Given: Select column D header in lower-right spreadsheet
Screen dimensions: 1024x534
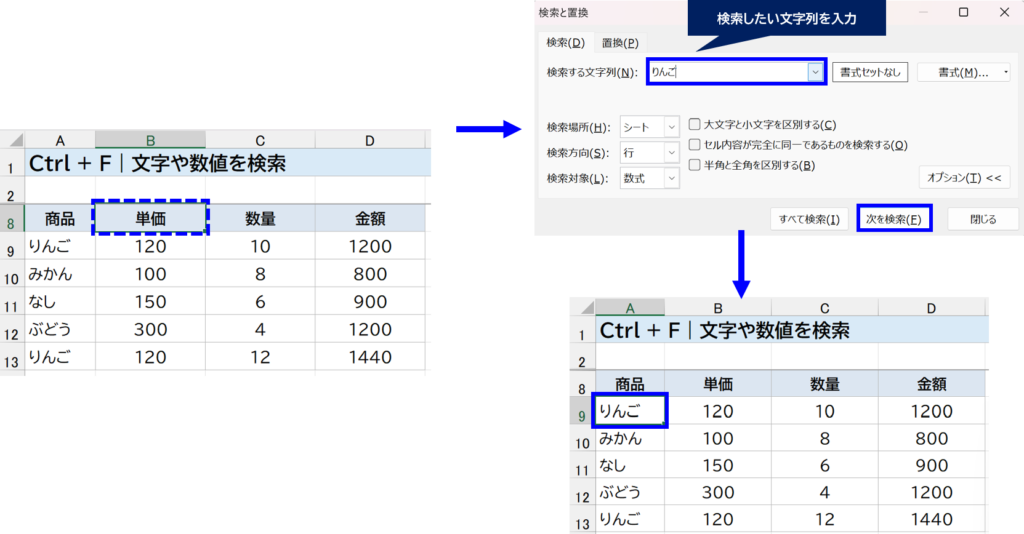Looking at the screenshot, I should (x=931, y=307).
